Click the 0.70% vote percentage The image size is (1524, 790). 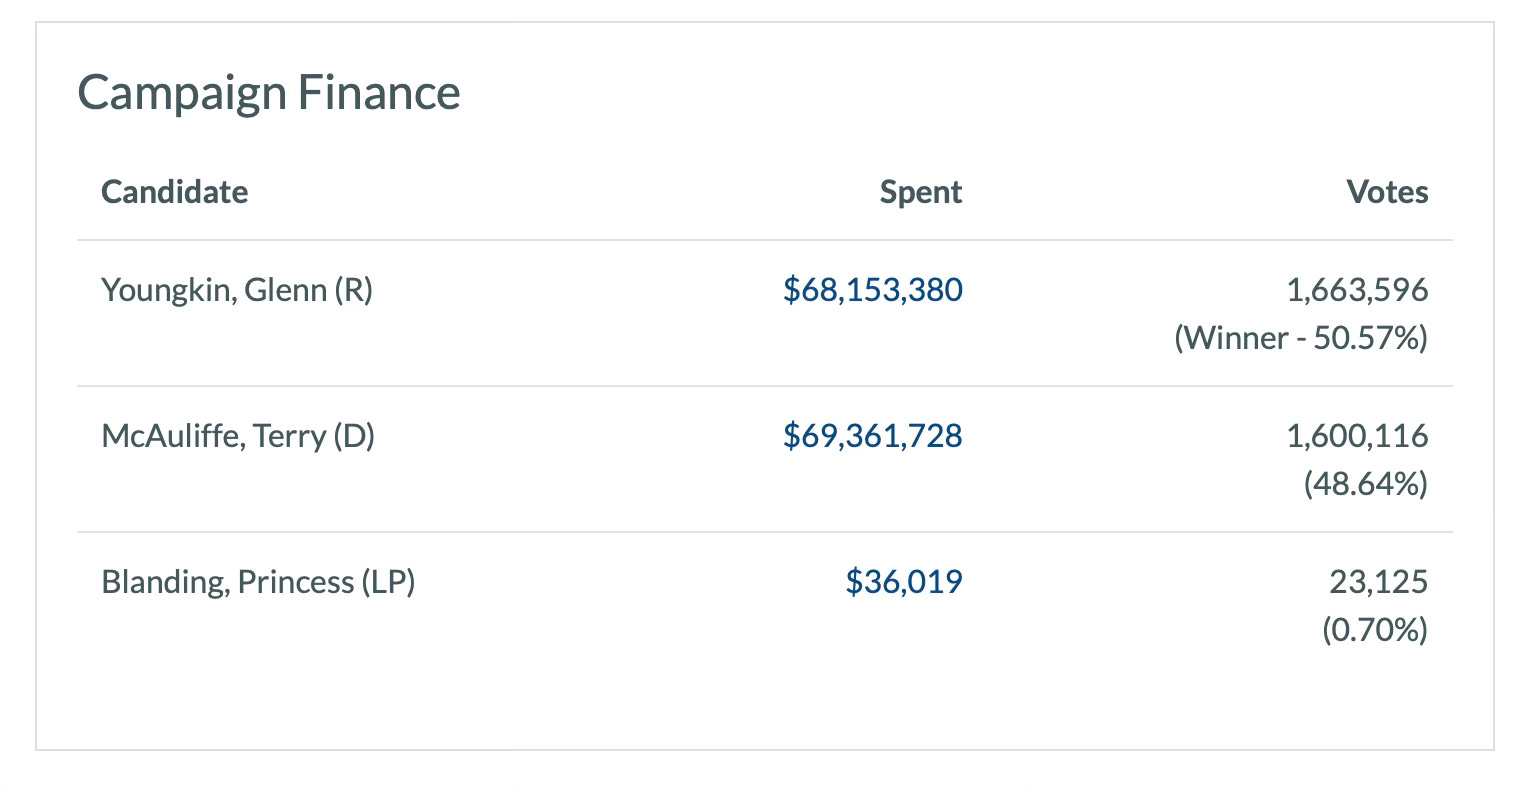(x=1375, y=630)
